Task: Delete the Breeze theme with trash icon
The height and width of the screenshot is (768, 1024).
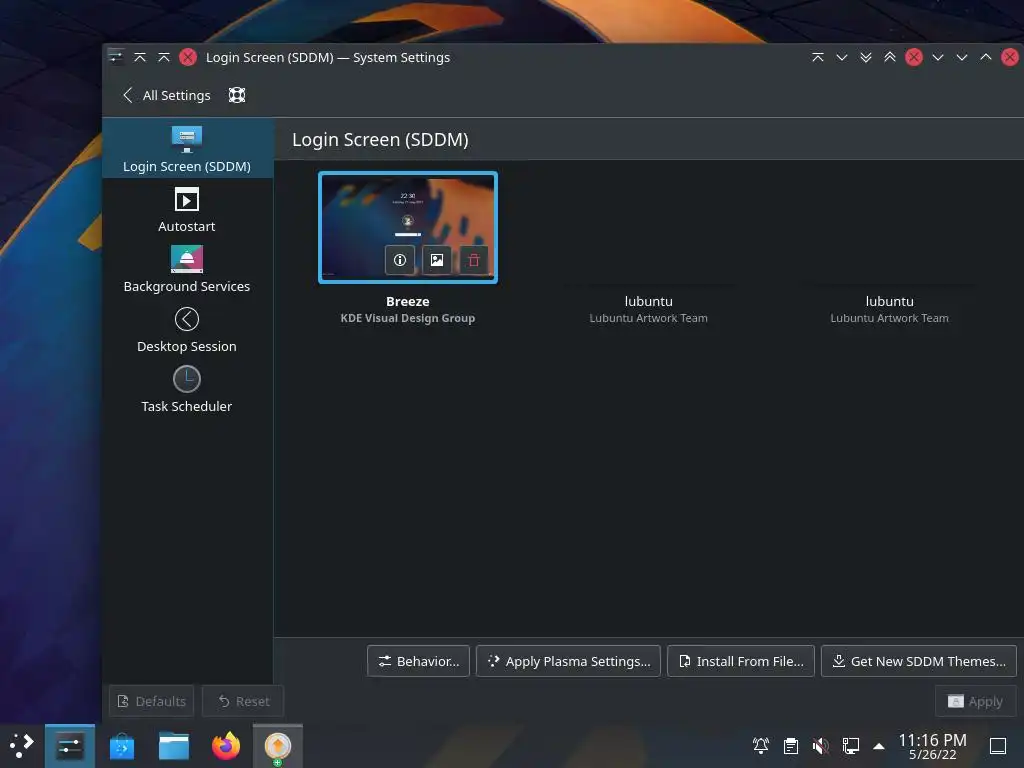Action: pos(474,260)
